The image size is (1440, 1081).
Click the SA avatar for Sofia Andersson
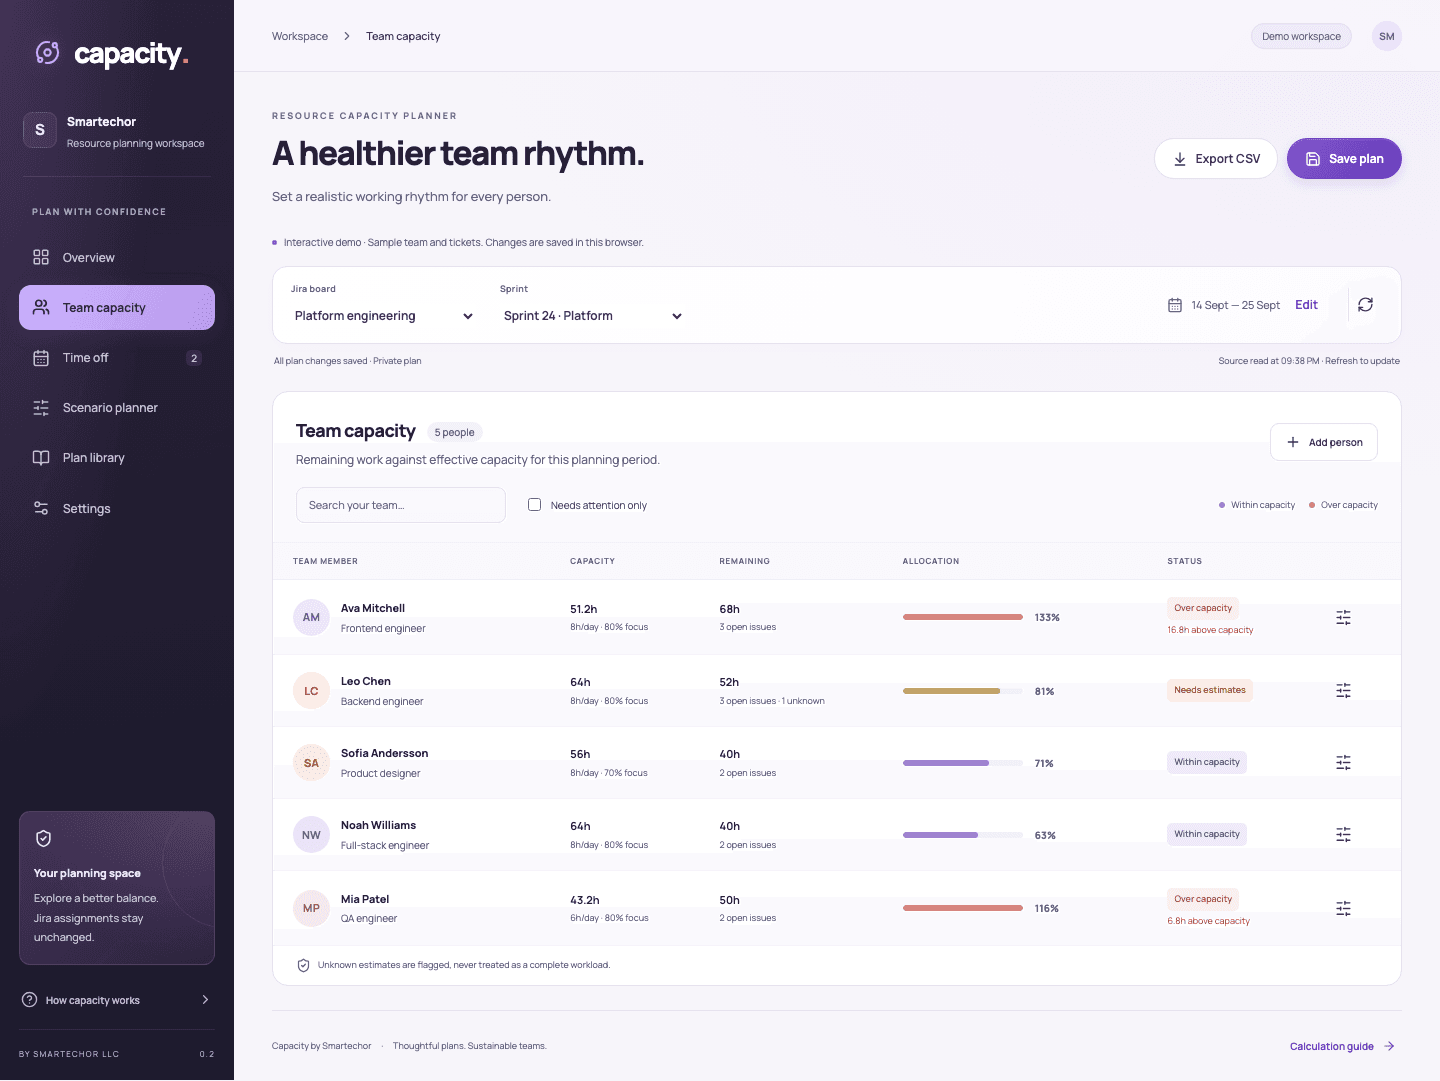click(x=311, y=763)
